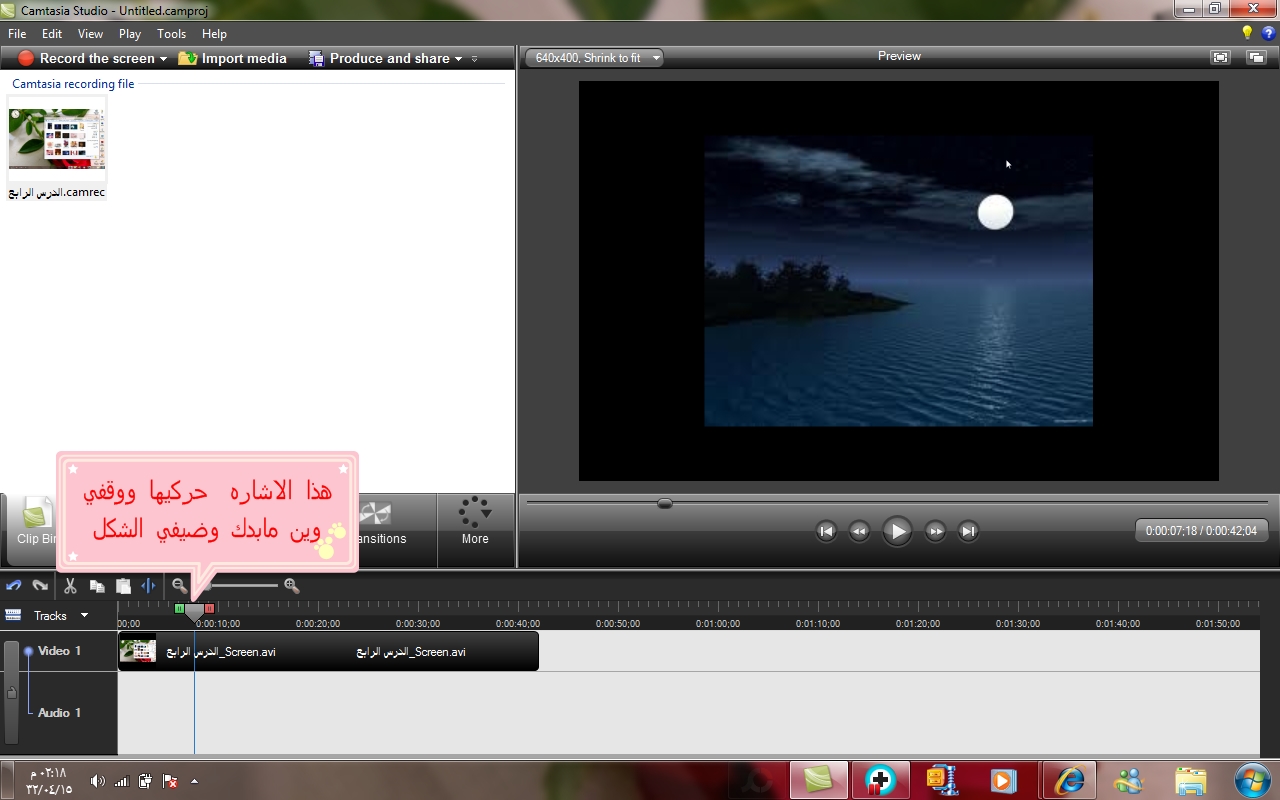Click Produce and share
The image size is (1280, 800).
coord(379,58)
